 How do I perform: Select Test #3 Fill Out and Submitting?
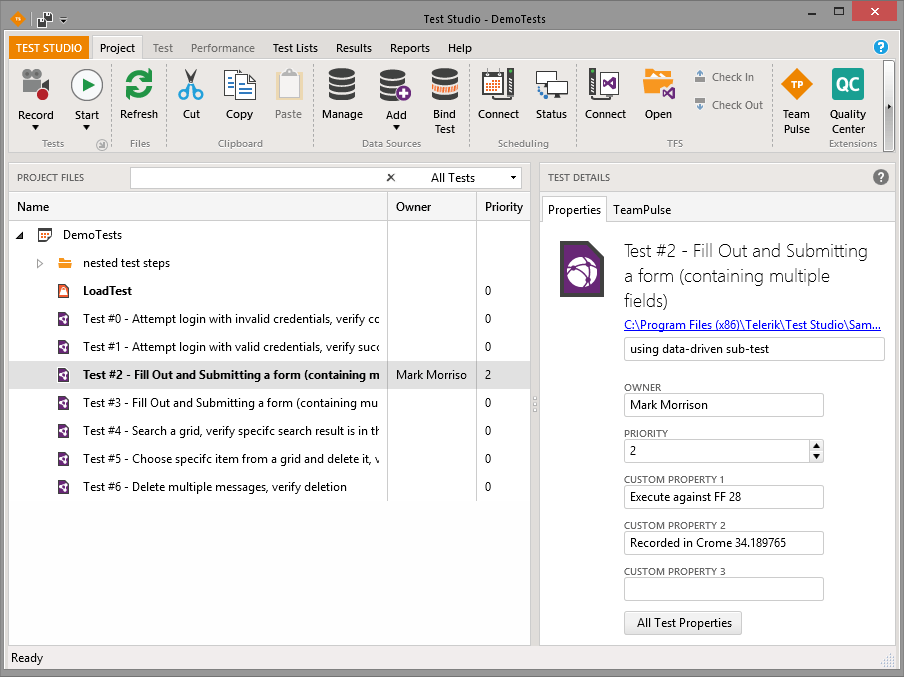(x=231, y=403)
